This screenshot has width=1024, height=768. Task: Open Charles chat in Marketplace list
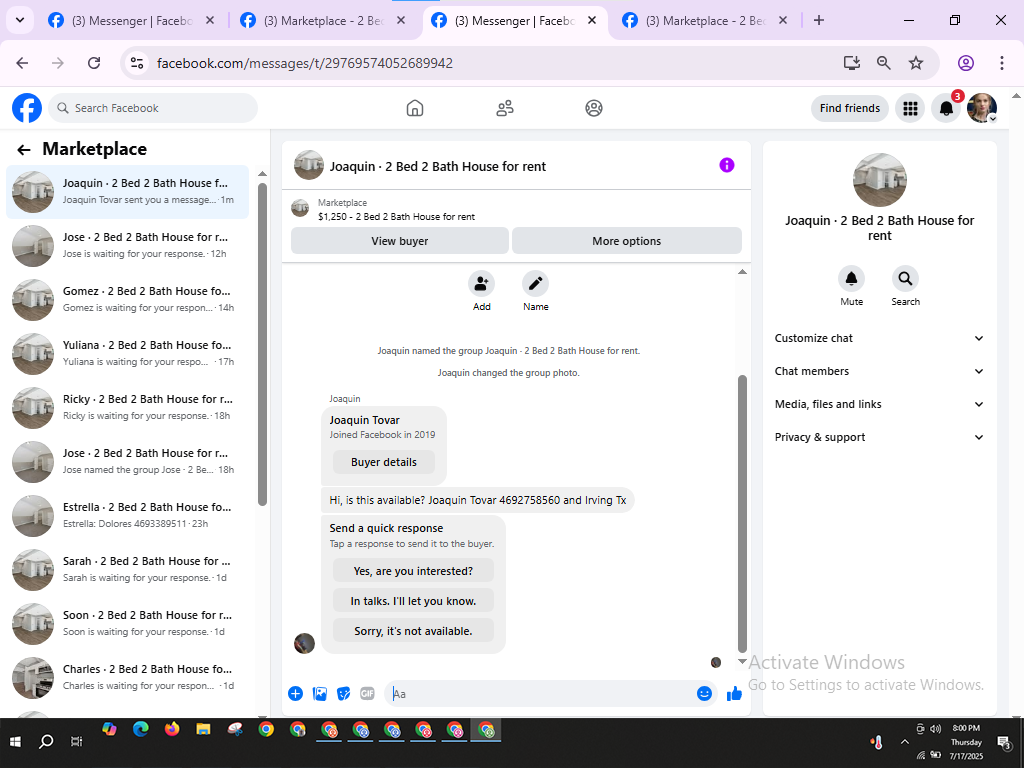point(128,677)
